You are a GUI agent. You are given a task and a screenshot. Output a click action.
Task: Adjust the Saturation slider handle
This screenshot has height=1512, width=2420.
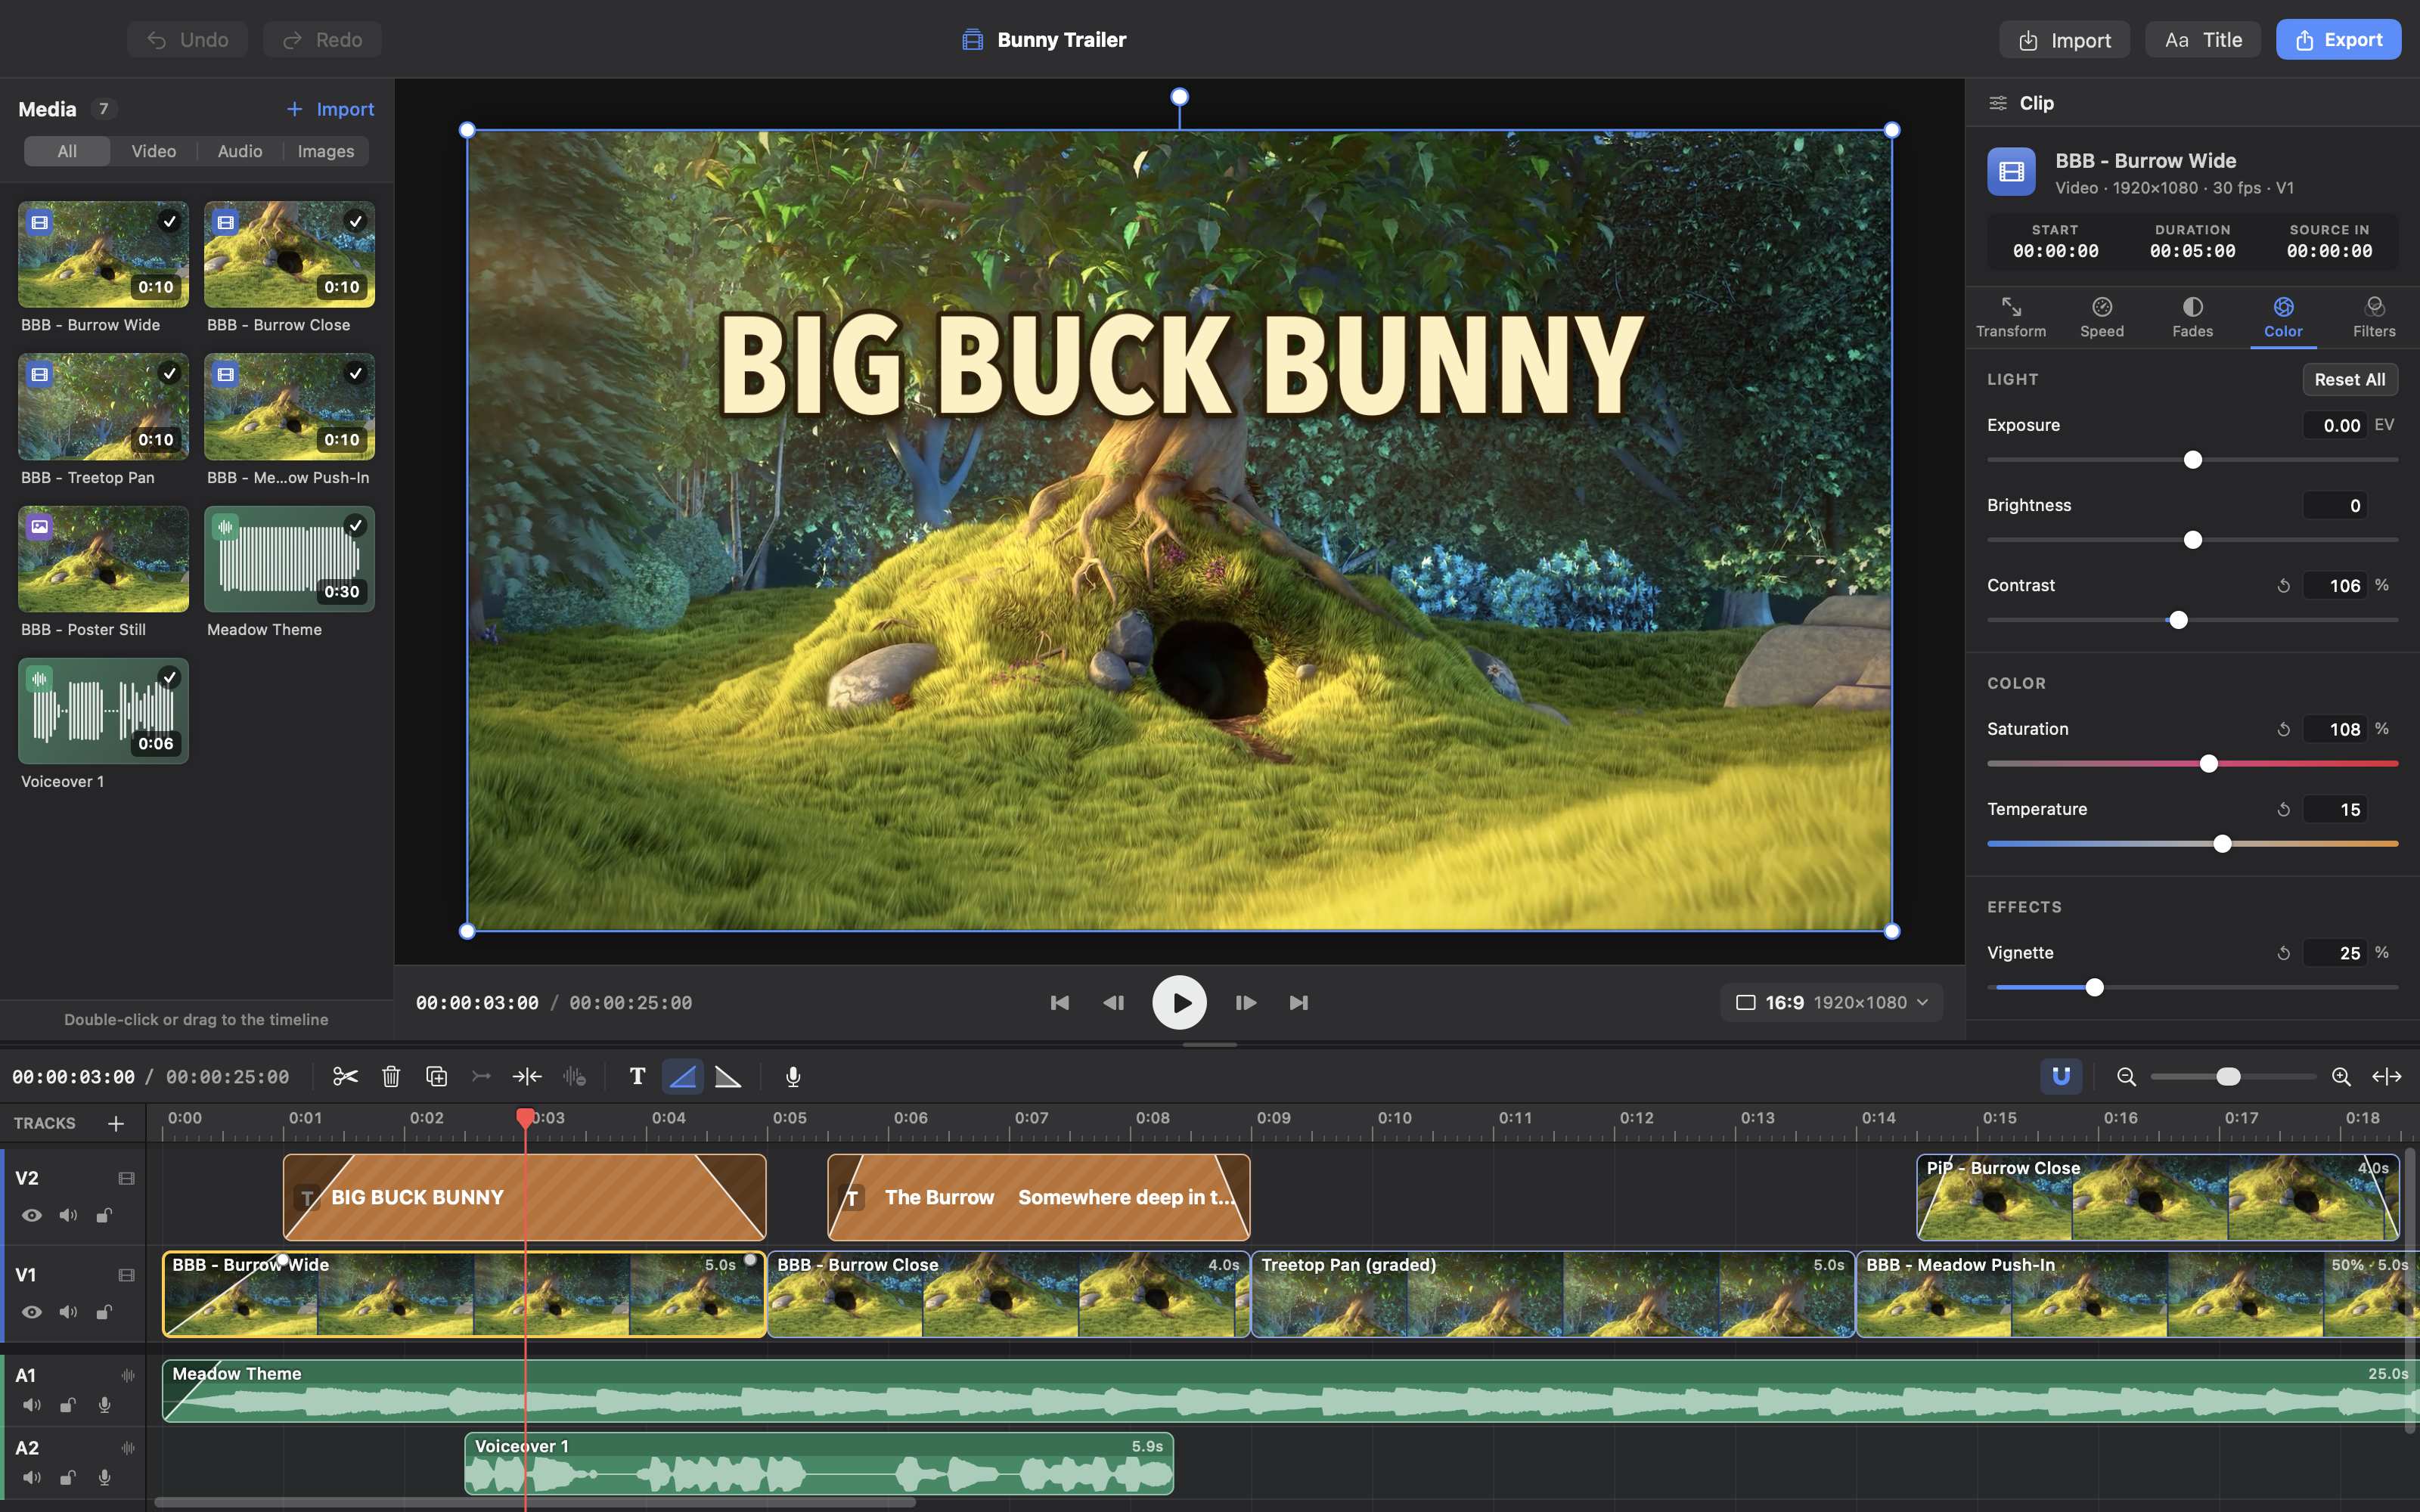point(2209,764)
